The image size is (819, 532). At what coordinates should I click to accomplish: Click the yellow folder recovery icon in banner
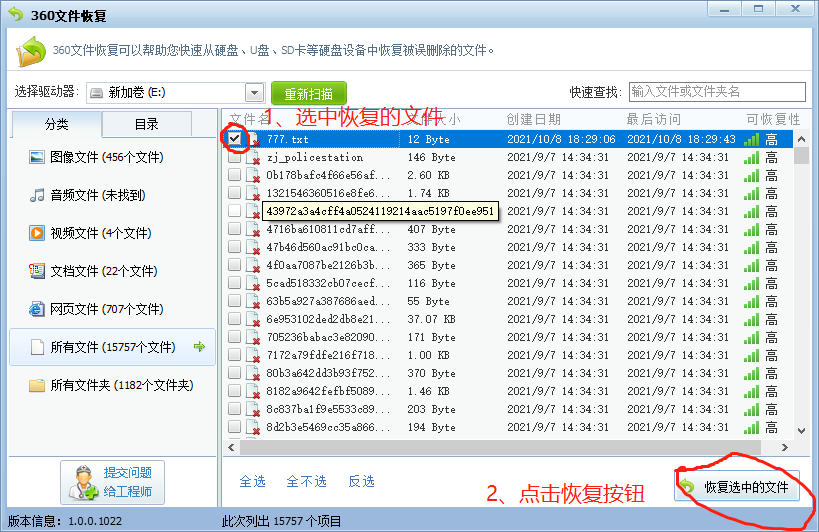(x=31, y=51)
